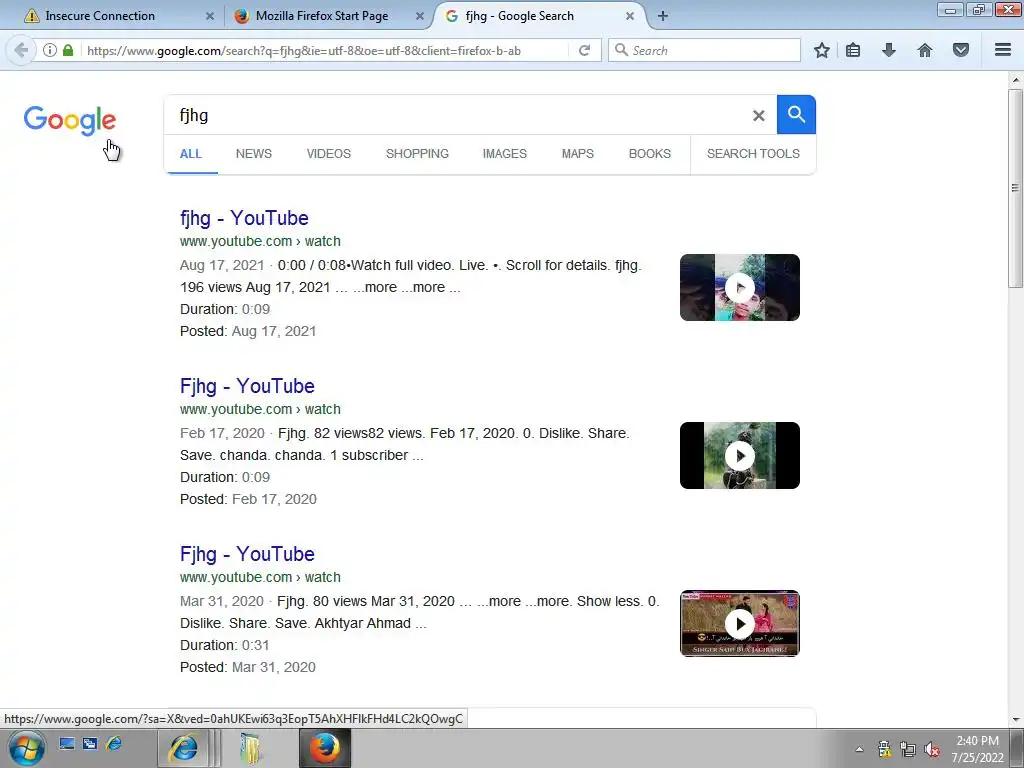
Task: Click the small Internet Explorer quick launch icon
Action: (114, 743)
